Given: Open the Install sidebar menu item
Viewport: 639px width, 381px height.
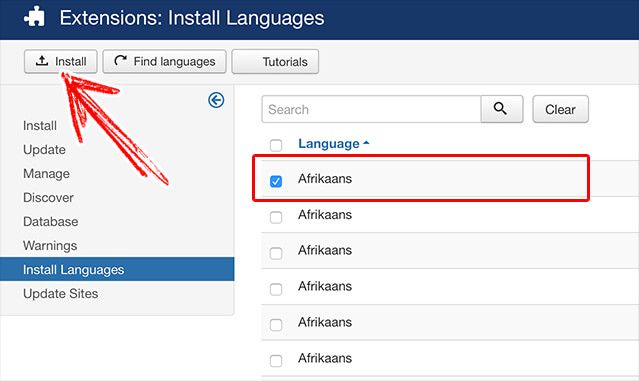Looking at the screenshot, I should click(x=40, y=126).
